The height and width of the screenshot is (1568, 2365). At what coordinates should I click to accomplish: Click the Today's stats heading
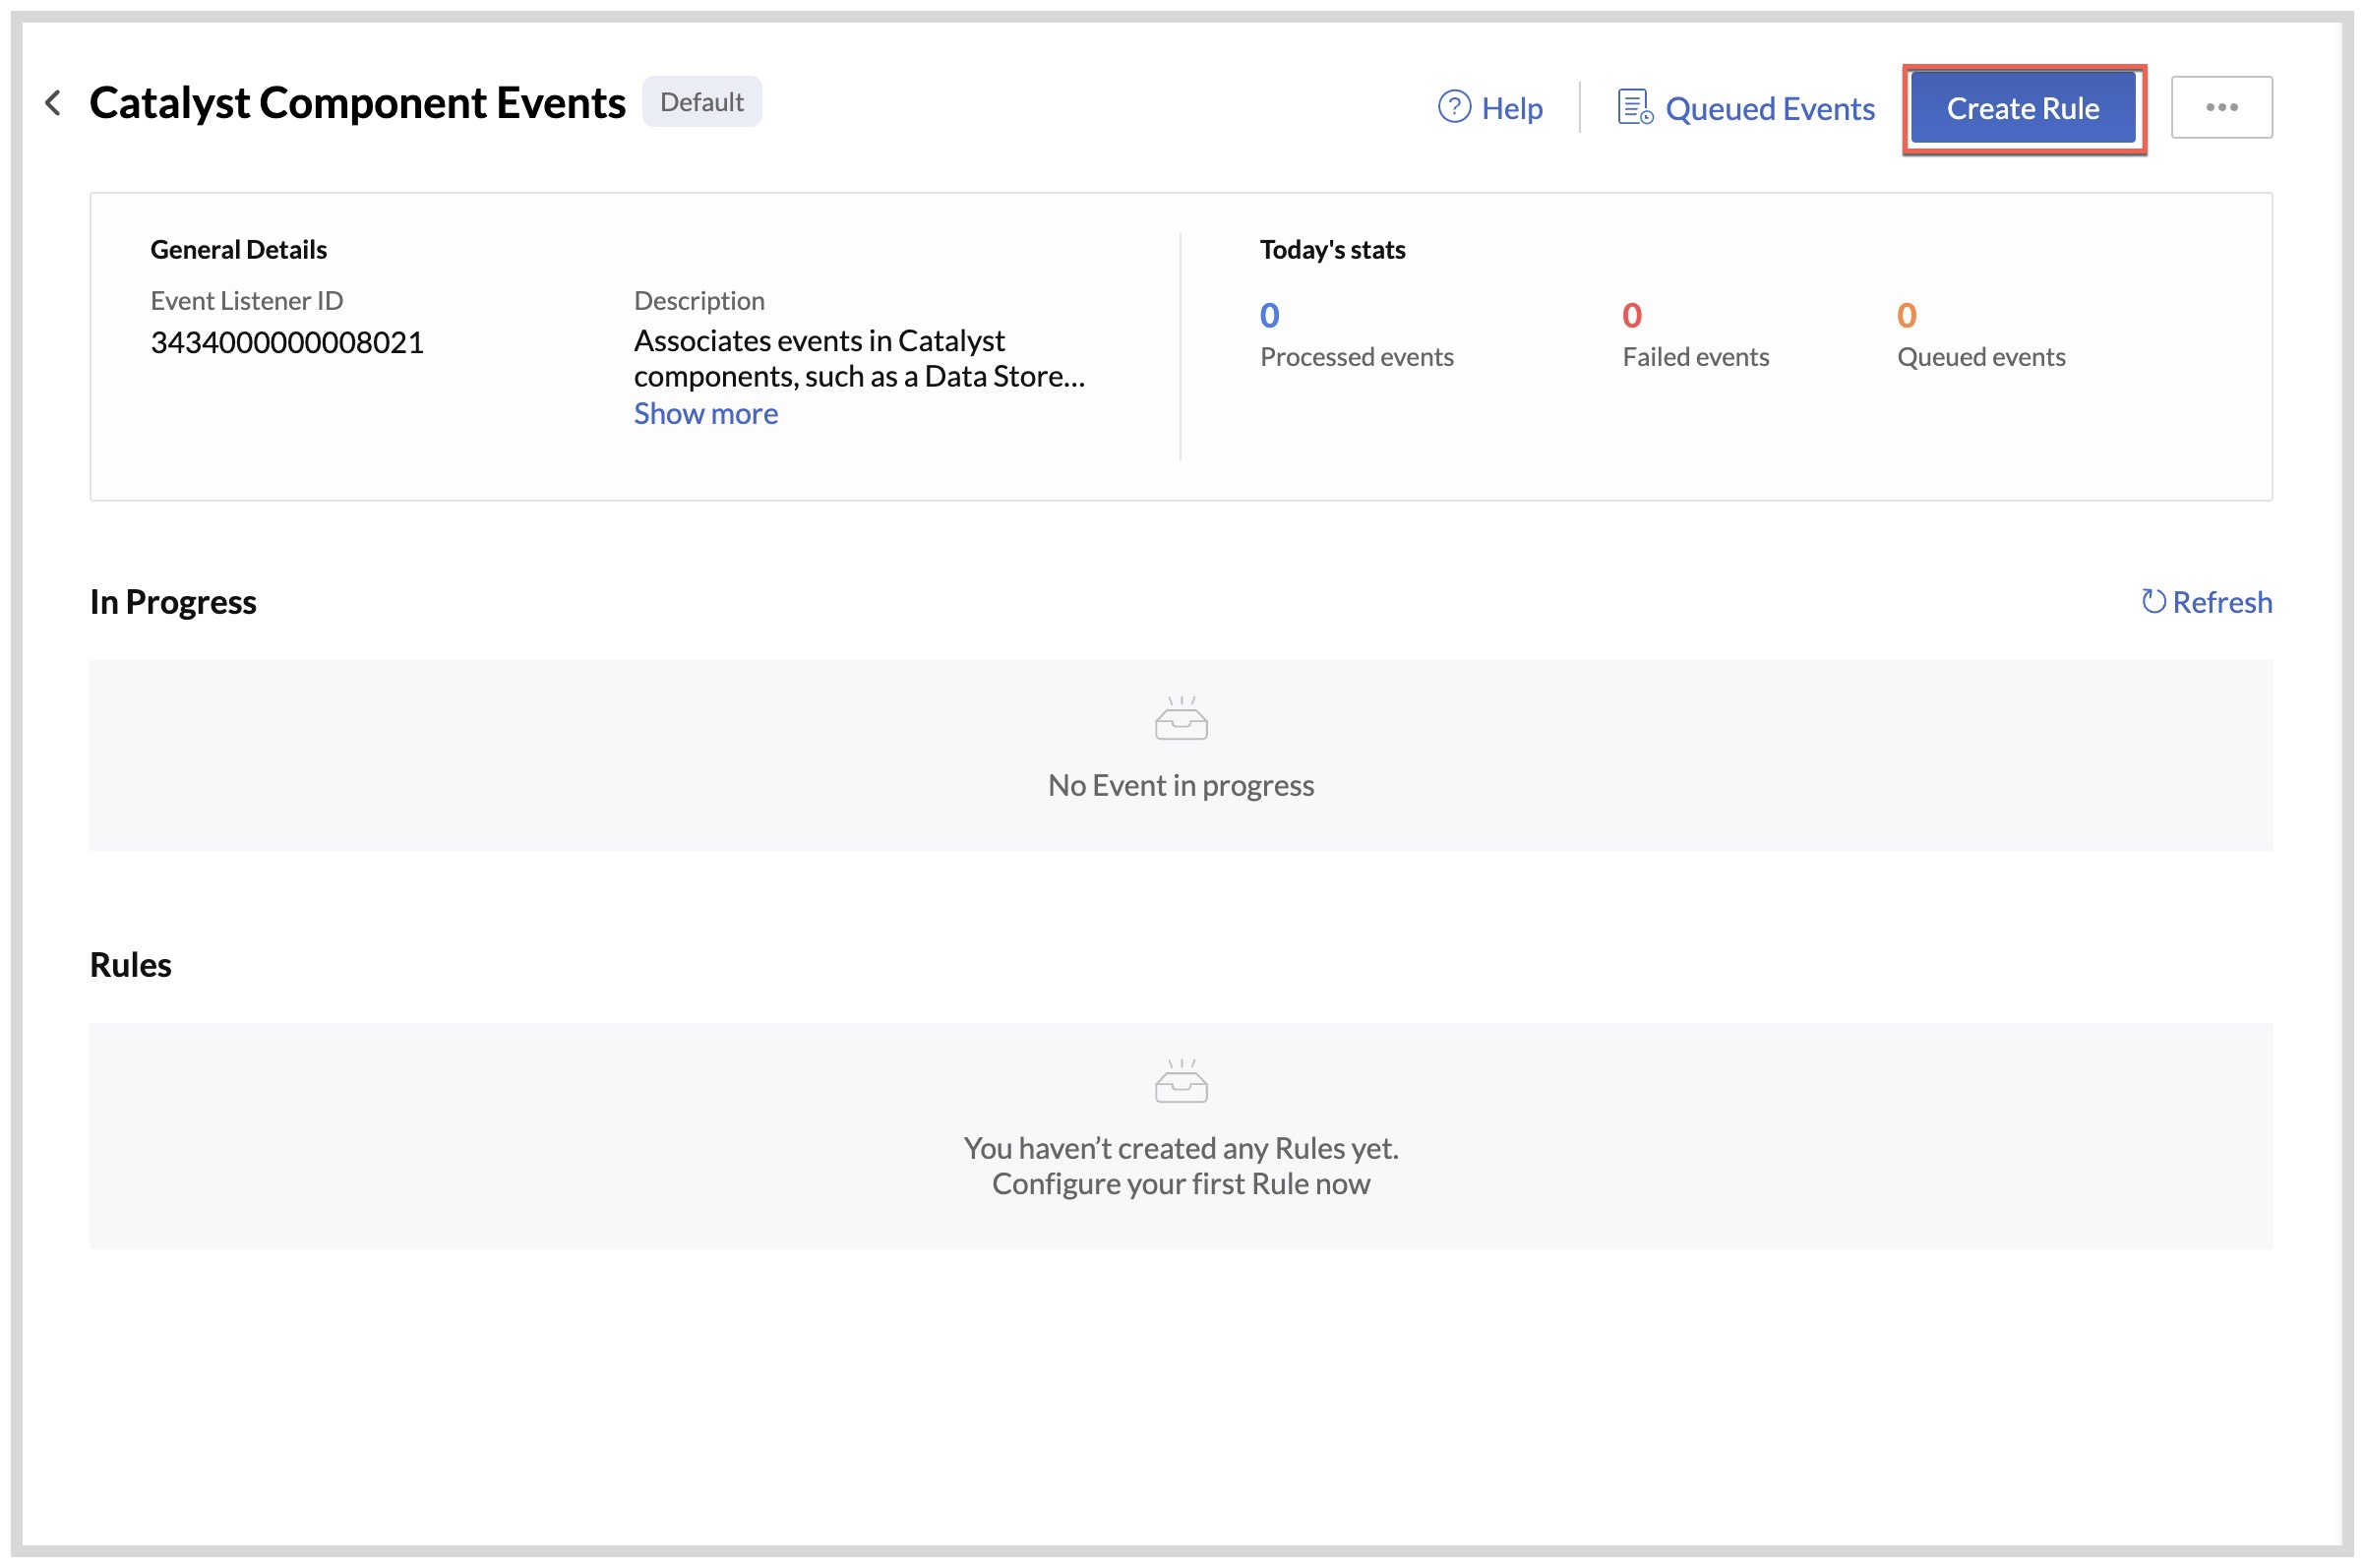pyautogui.click(x=1332, y=249)
